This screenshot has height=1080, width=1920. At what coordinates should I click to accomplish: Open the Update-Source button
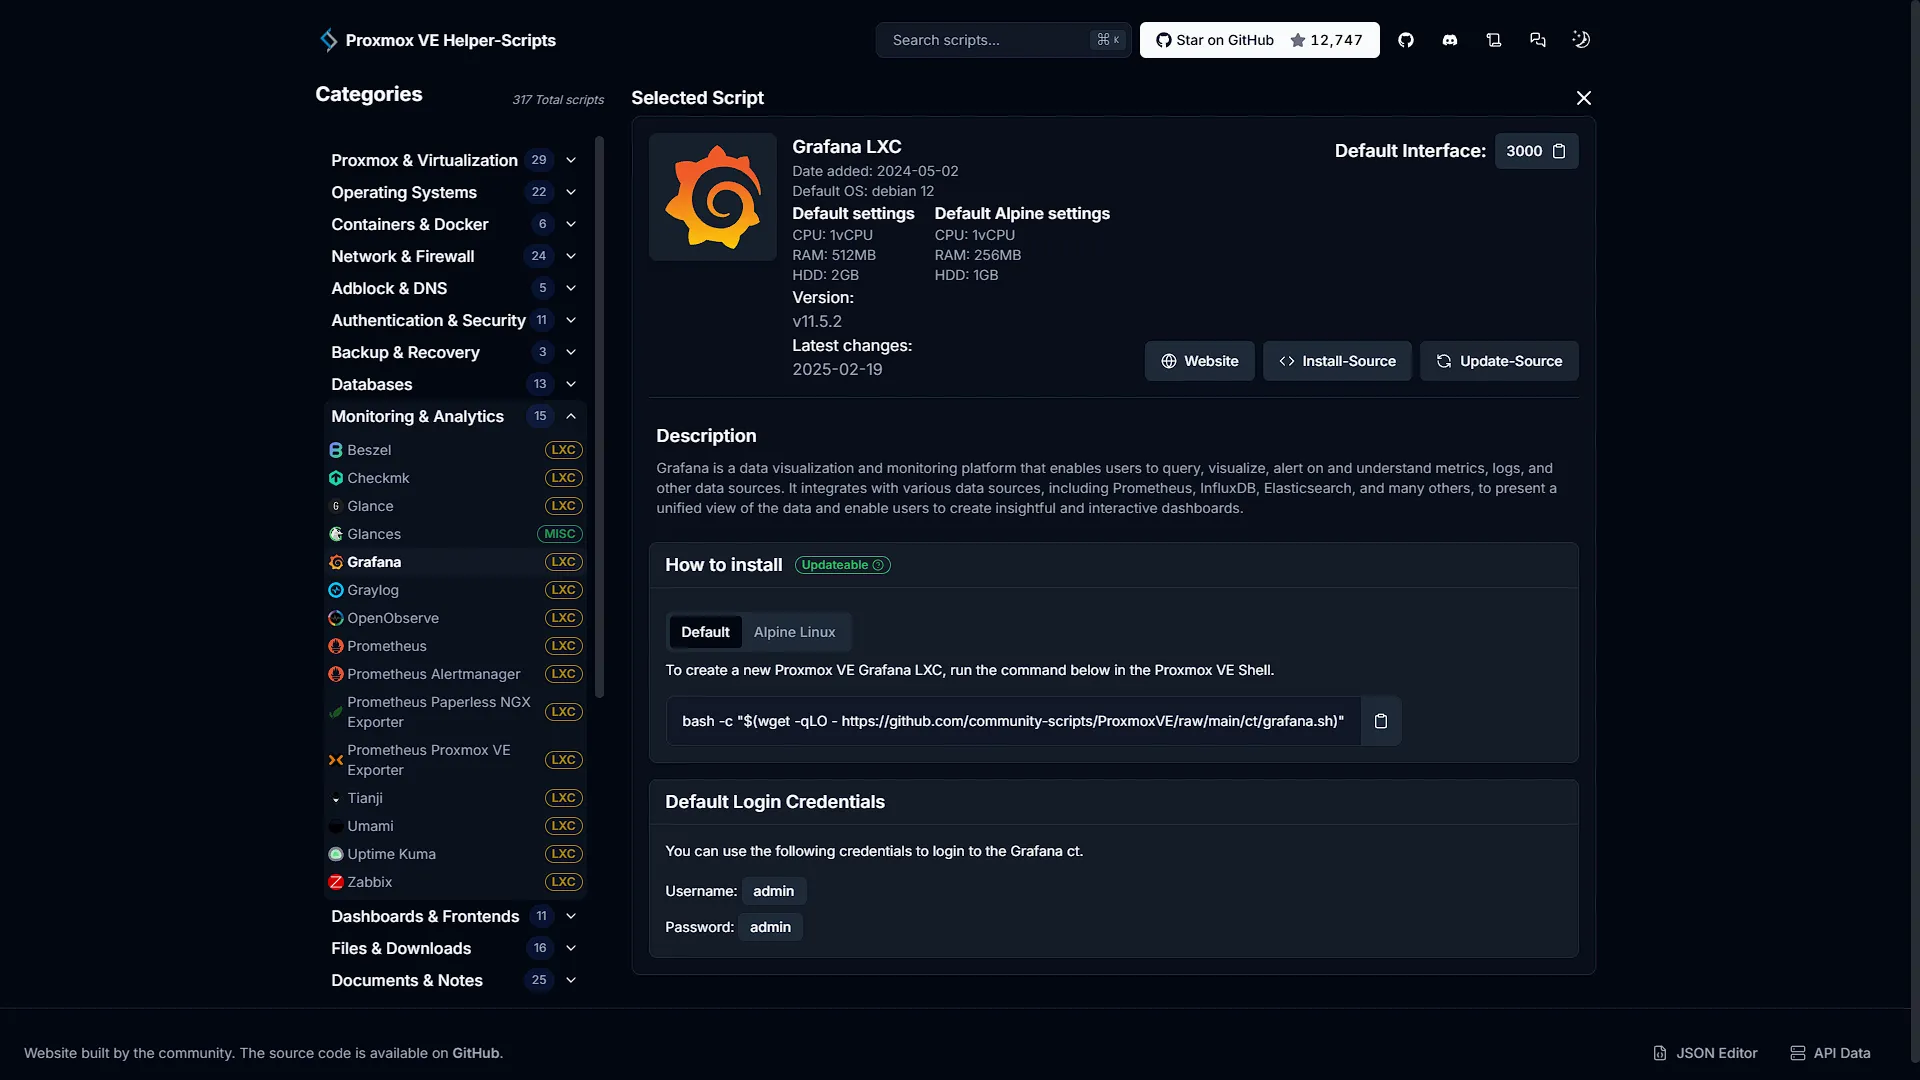tap(1499, 361)
